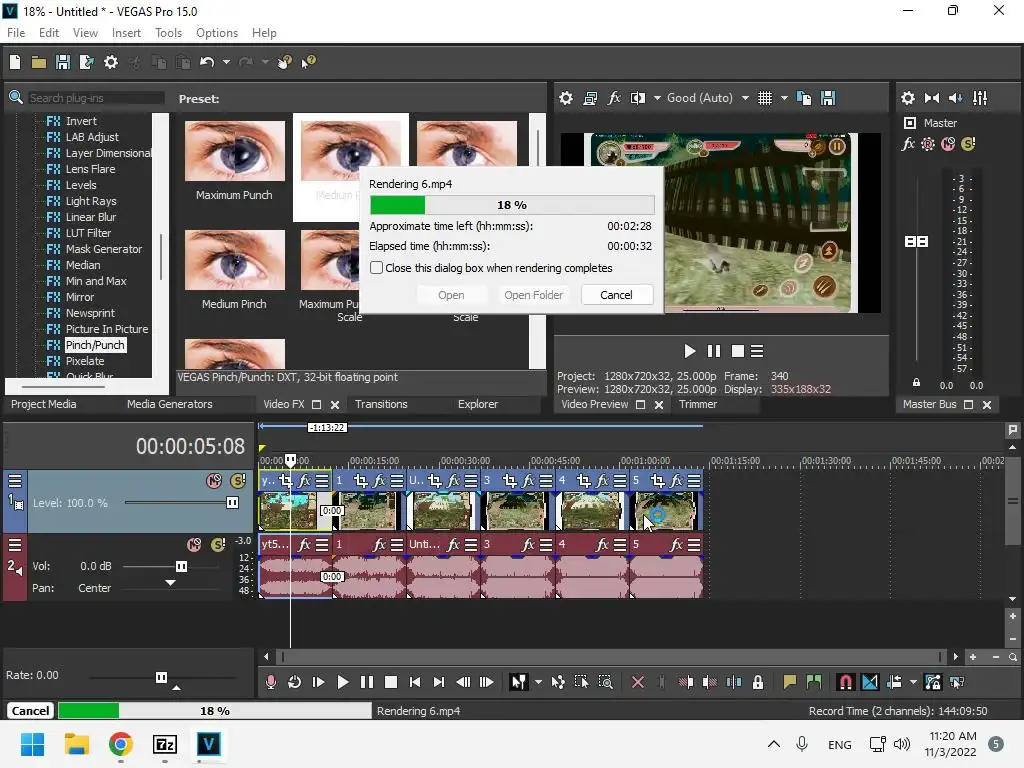Screen dimensions: 1024x768
Task: Adjust audio track Vol slider handle
Action: [182, 566]
